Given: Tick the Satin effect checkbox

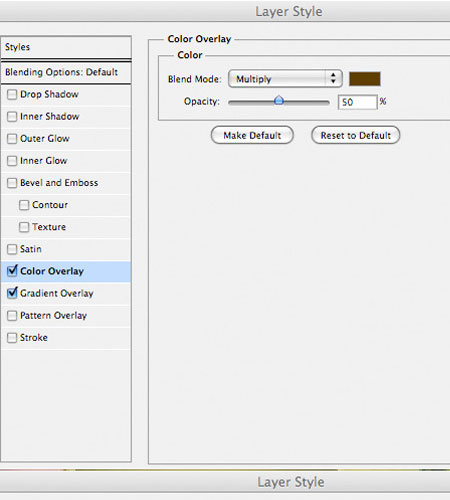Looking at the screenshot, I should 12,249.
